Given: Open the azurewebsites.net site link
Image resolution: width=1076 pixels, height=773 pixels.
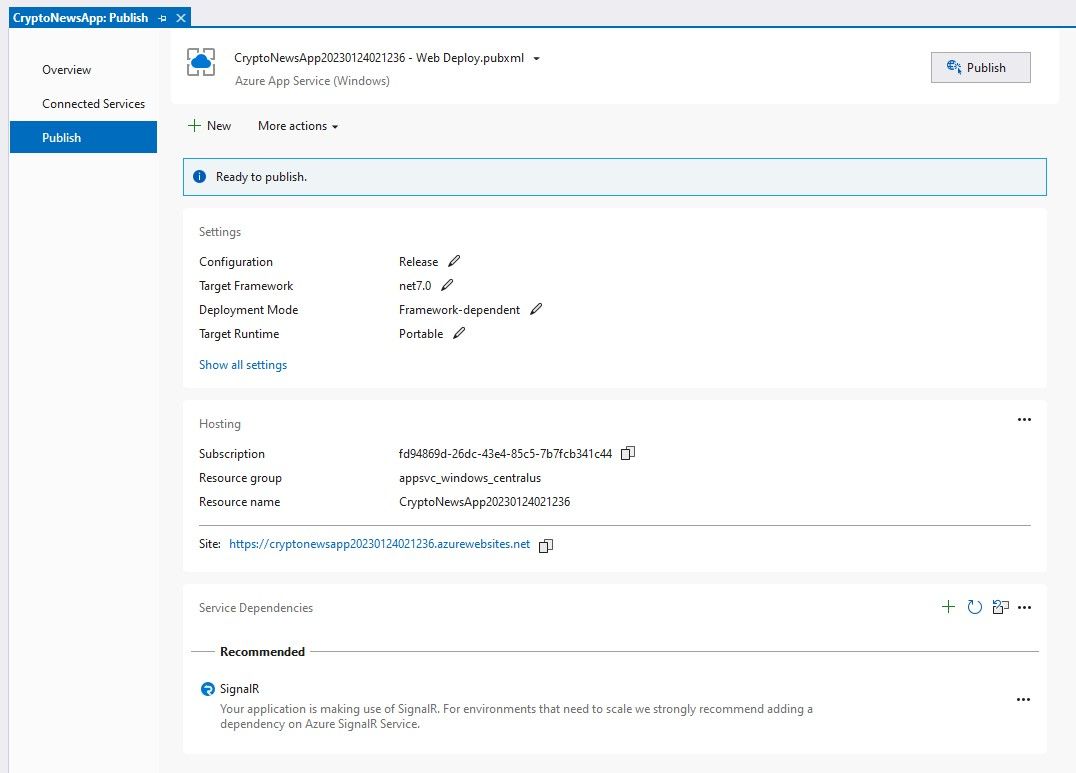Looking at the screenshot, I should coord(379,545).
